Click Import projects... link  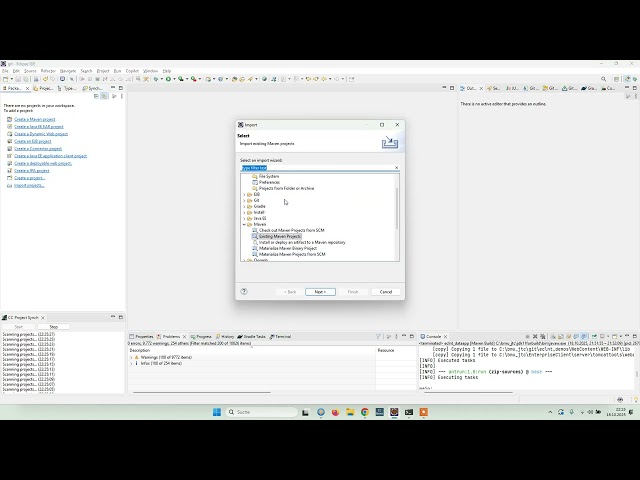tap(29, 185)
